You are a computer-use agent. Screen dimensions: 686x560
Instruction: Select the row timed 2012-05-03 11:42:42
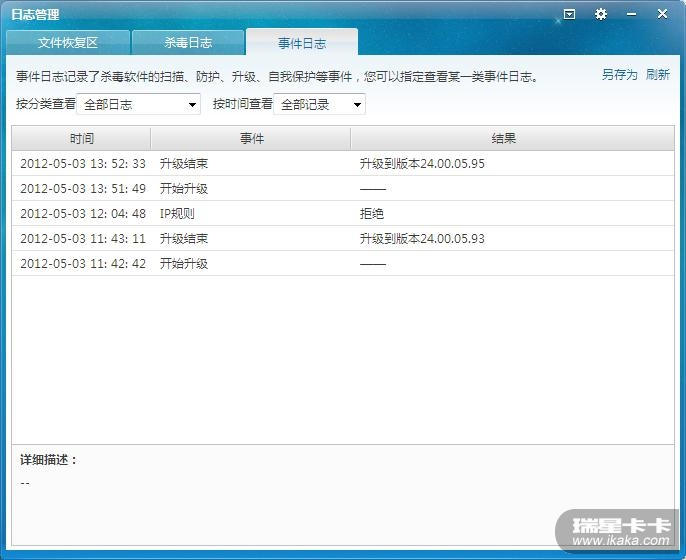tap(343, 263)
